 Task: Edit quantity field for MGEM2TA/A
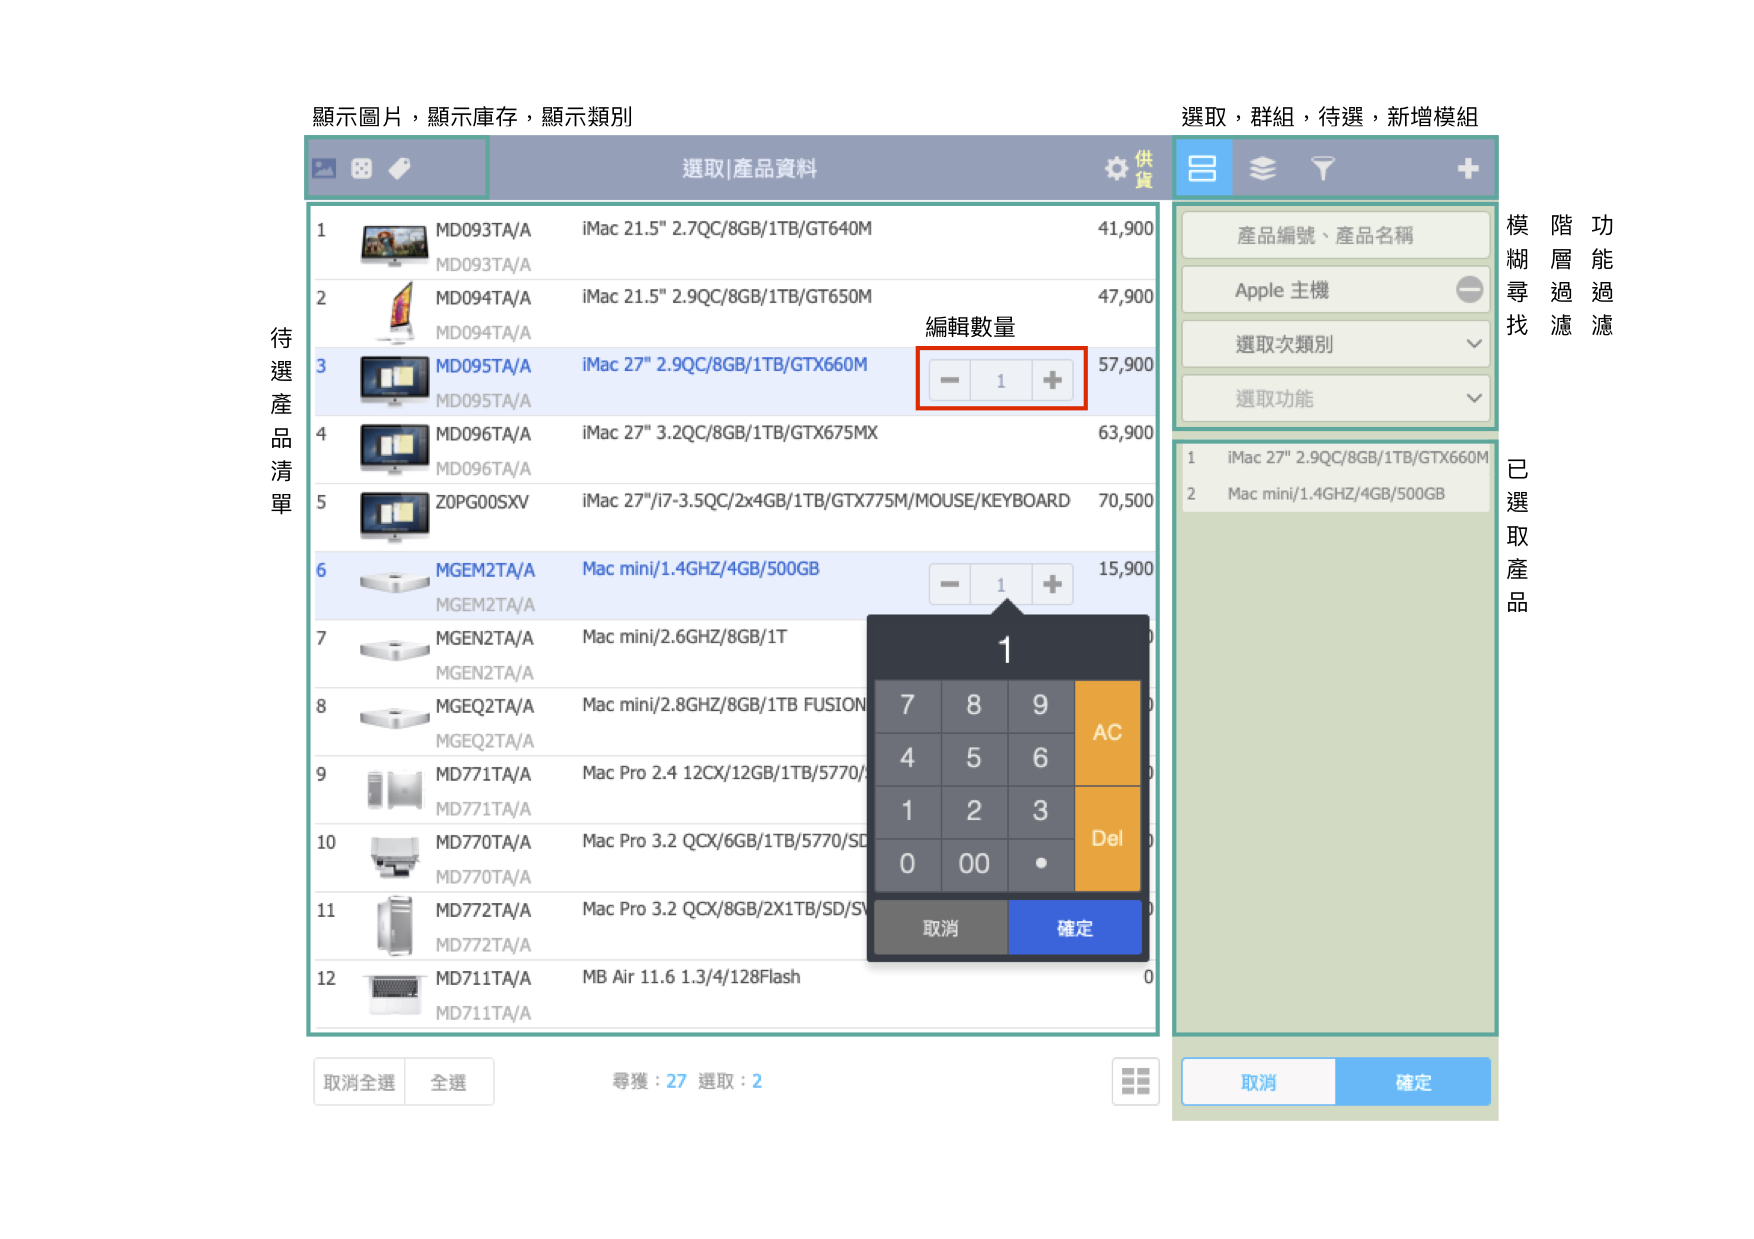pyautogui.click(x=1001, y=584)
